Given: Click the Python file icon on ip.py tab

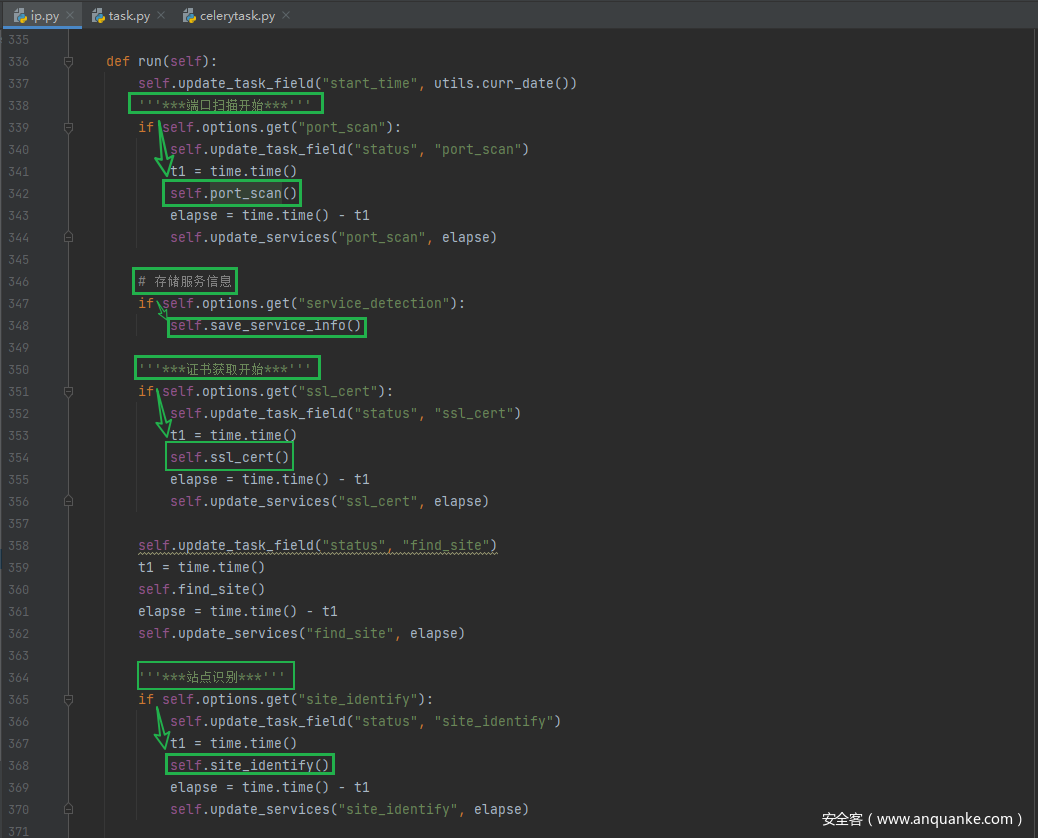Looking at the screenshot, I should (x=19, y=16).
